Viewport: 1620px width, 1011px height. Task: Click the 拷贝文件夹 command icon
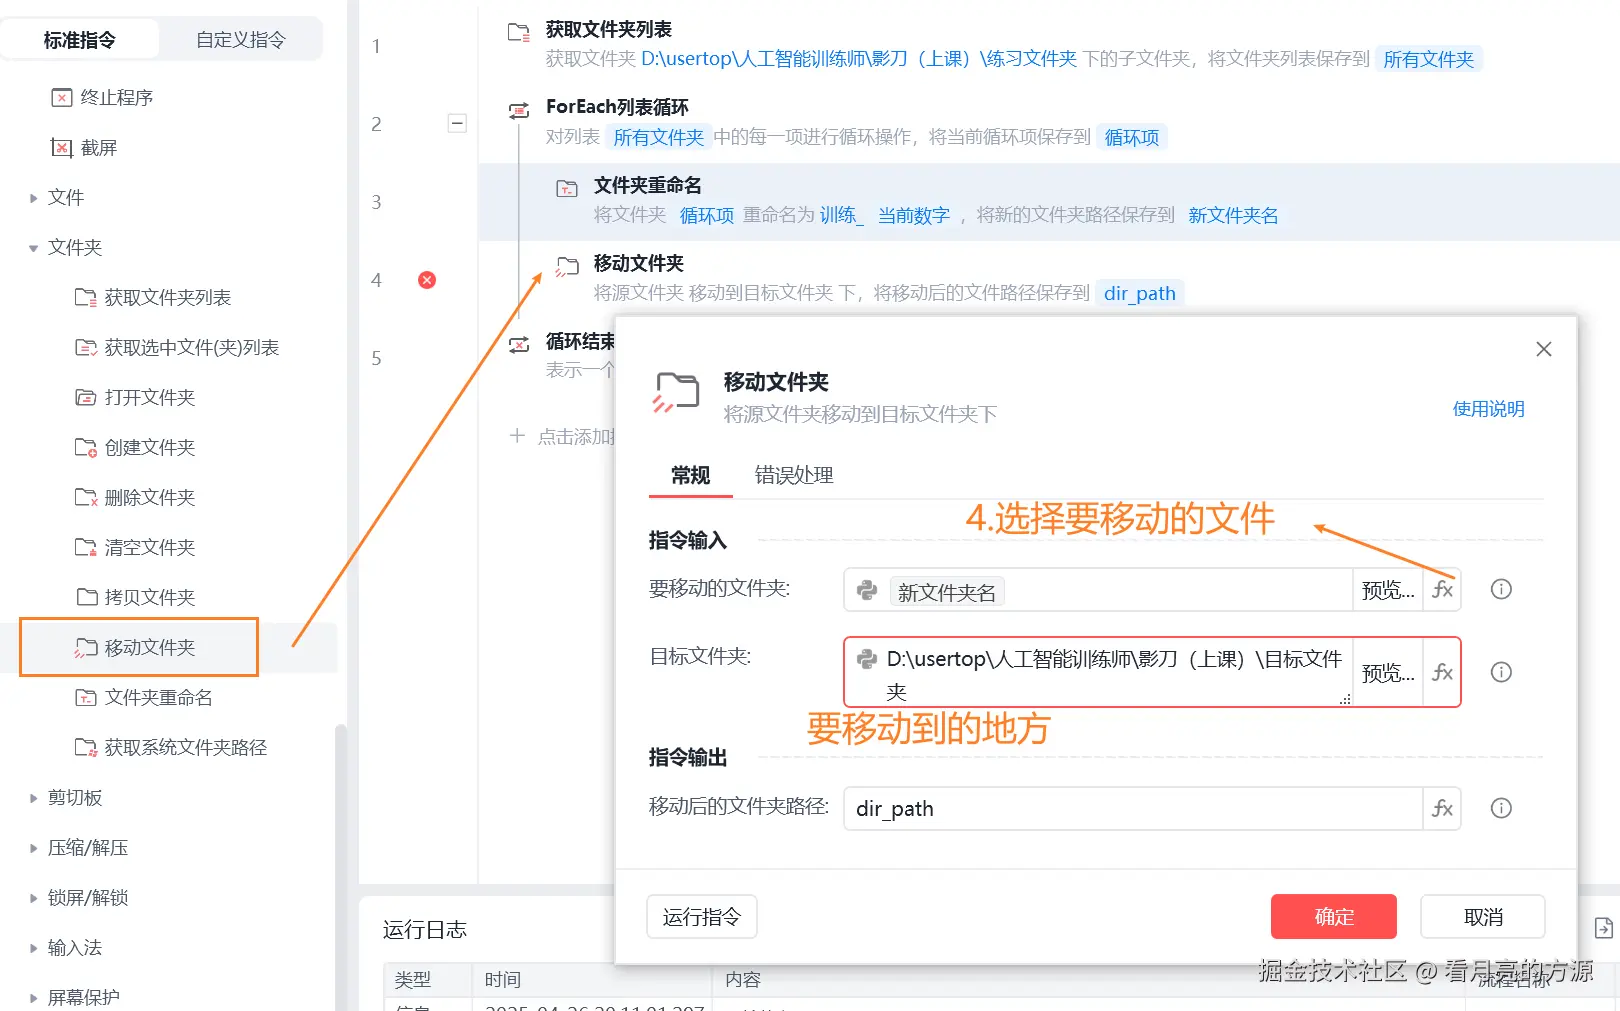pos(86,597)
